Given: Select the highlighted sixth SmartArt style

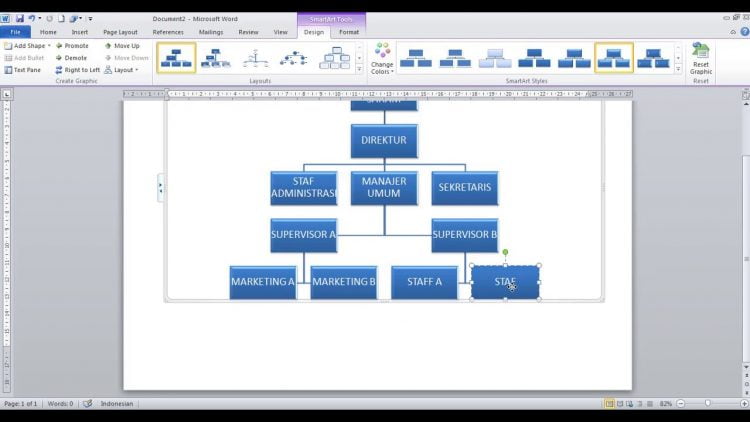Looking at the screenshot, I should (x=614, y=58).
